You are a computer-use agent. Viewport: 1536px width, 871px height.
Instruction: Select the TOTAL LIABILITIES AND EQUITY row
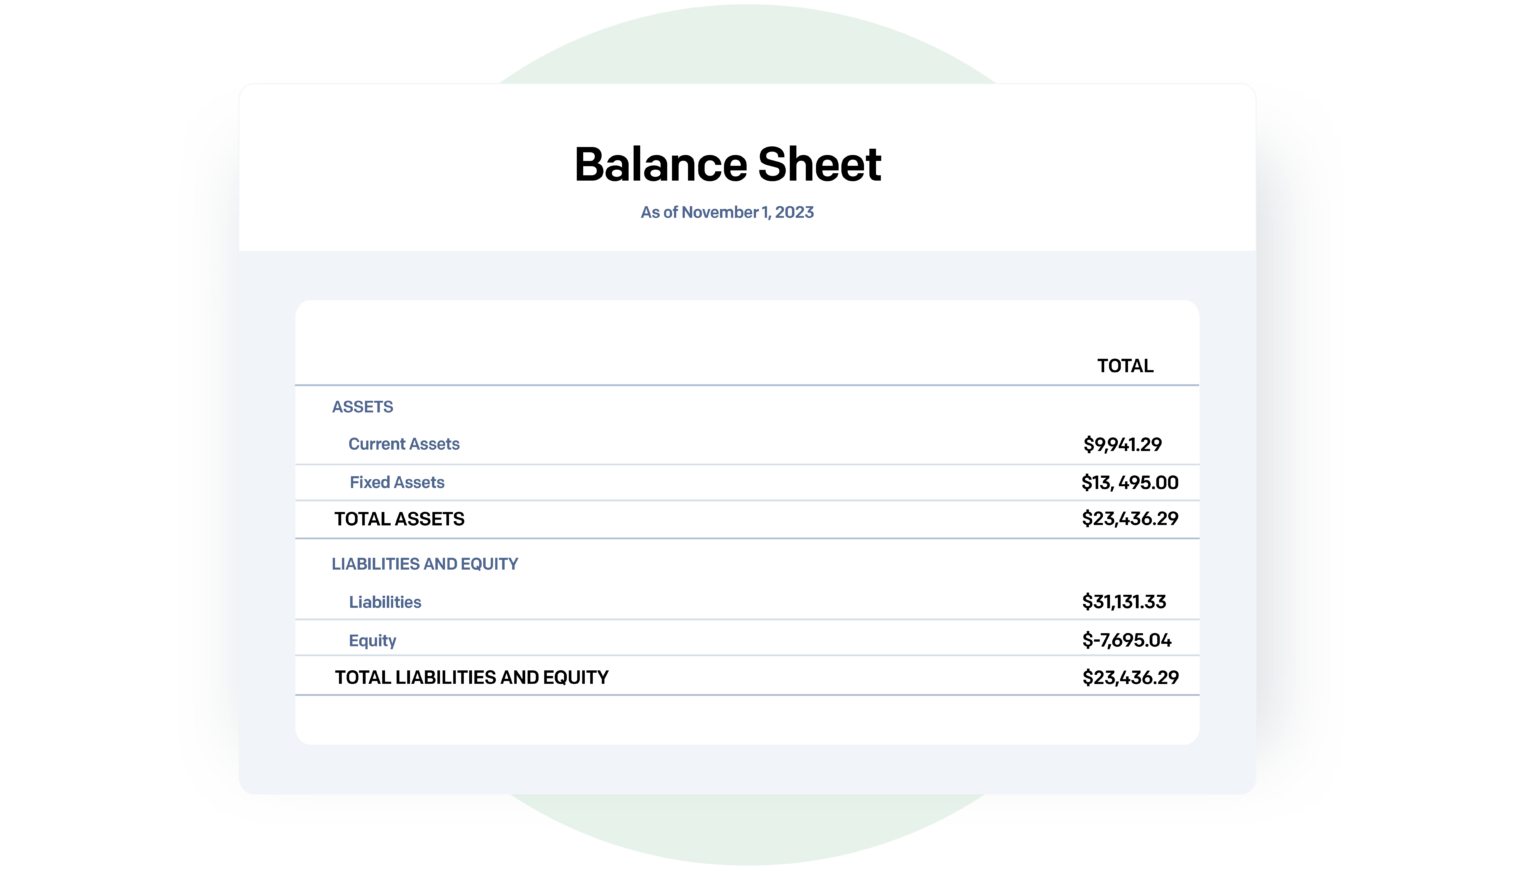click(x=471, y=677)
